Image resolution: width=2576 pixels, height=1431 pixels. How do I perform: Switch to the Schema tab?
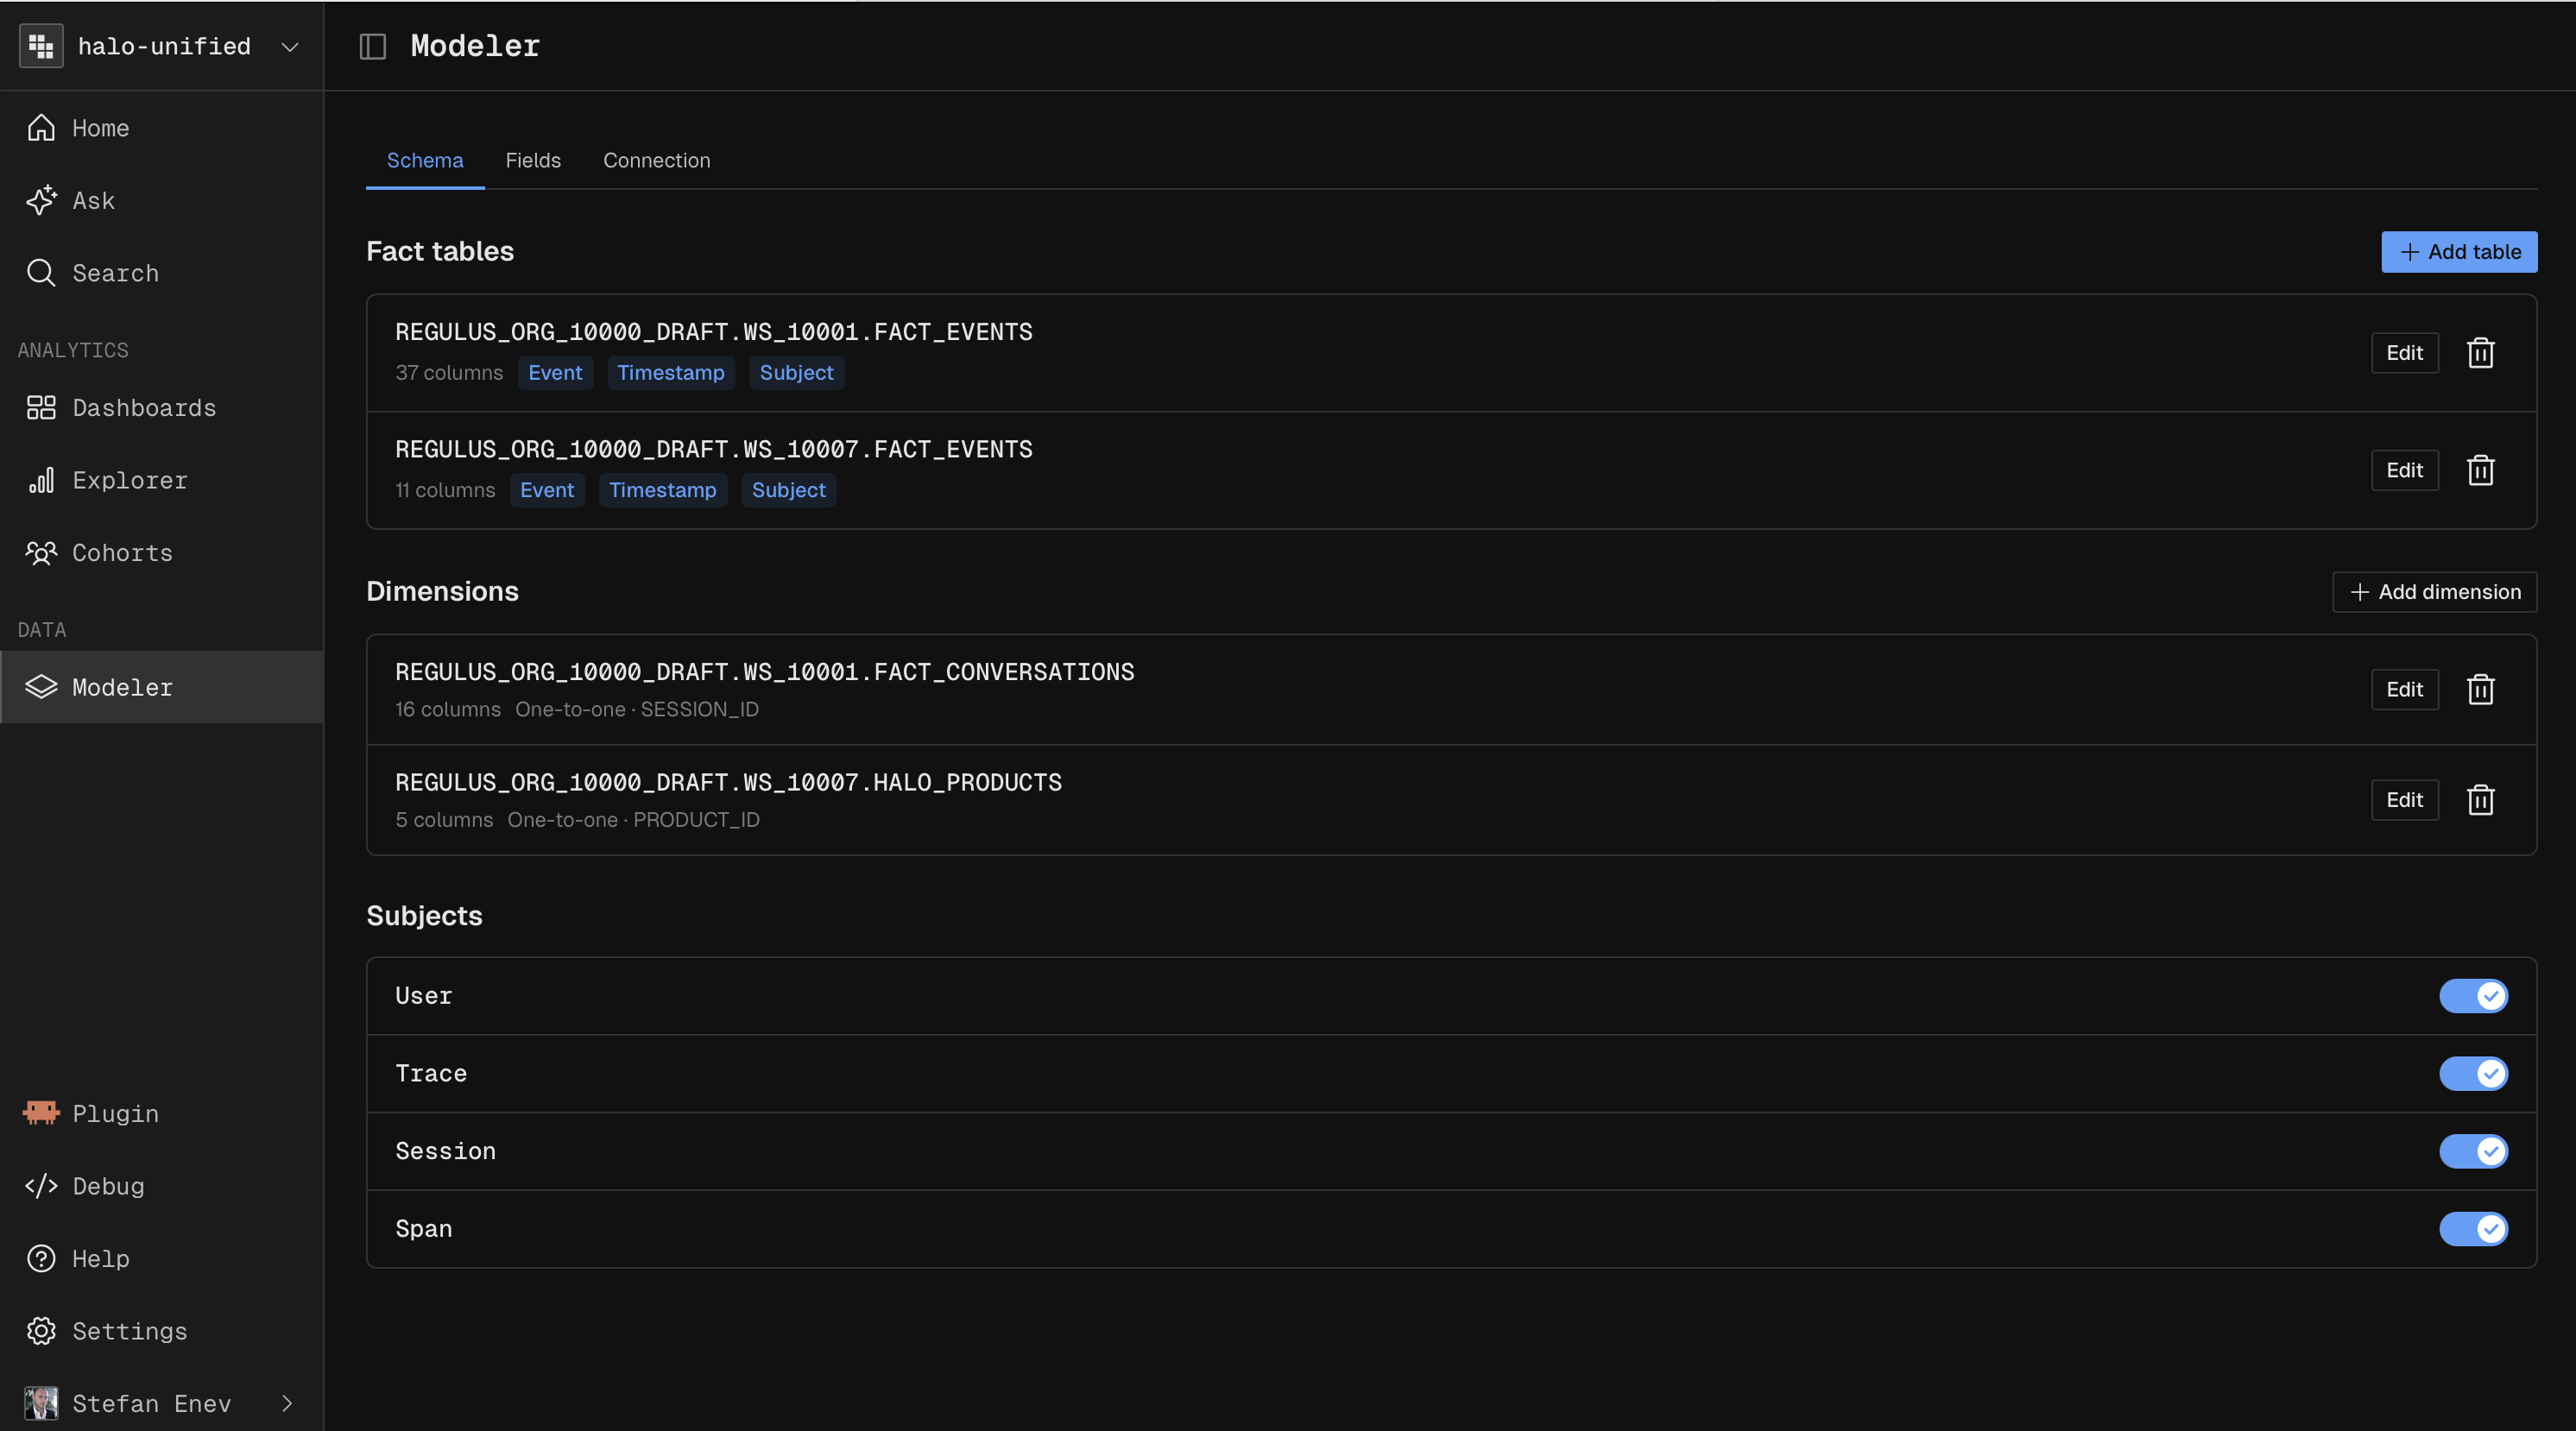click(x=425, y=160)
